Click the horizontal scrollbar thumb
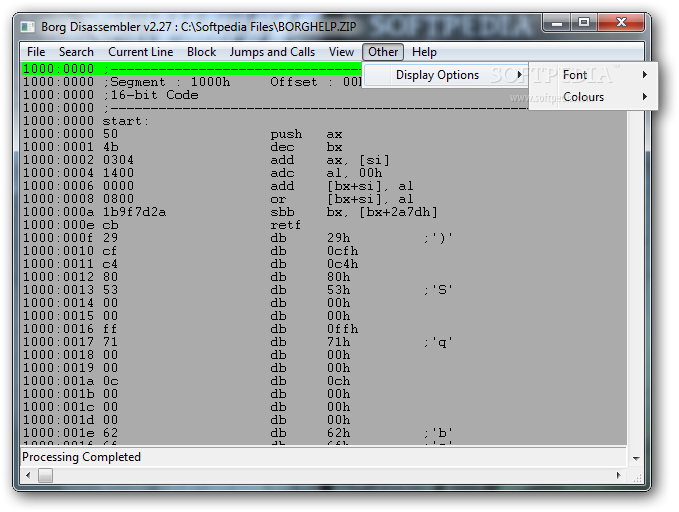The height and width of the screenshot is (512, 679). coord(45,475)
